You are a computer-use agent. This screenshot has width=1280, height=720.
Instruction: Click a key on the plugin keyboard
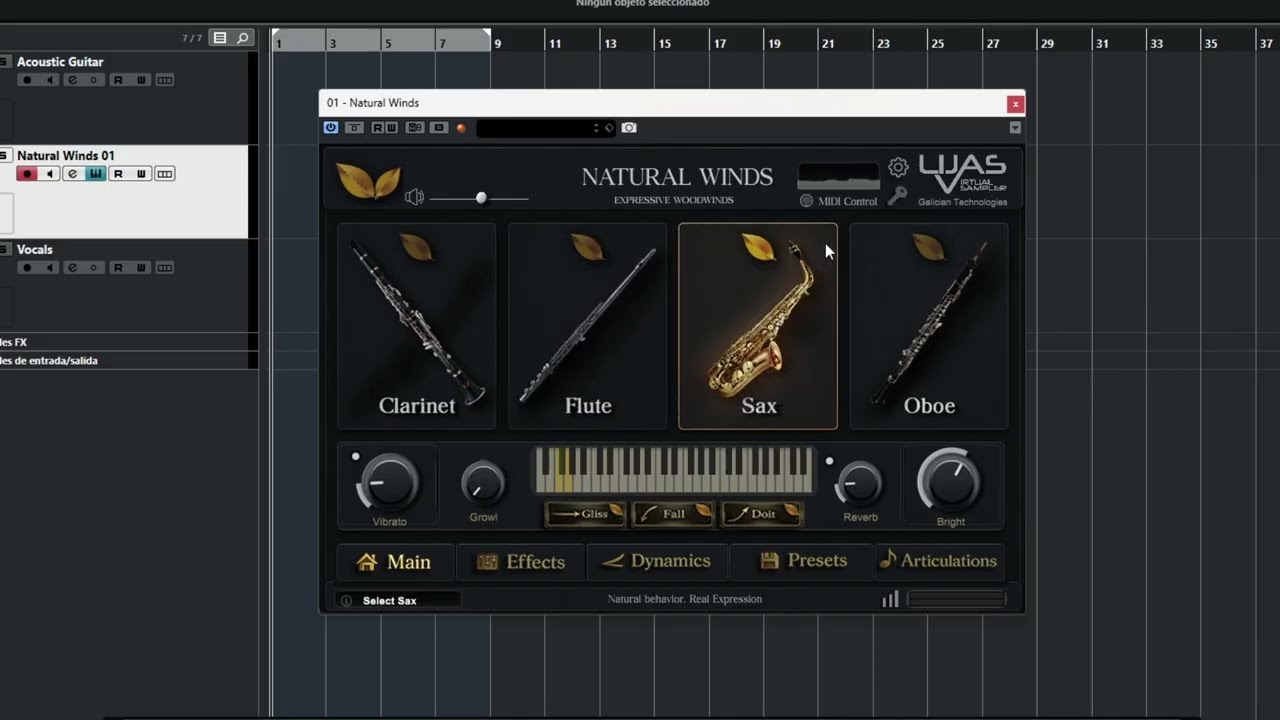(674, 470)
